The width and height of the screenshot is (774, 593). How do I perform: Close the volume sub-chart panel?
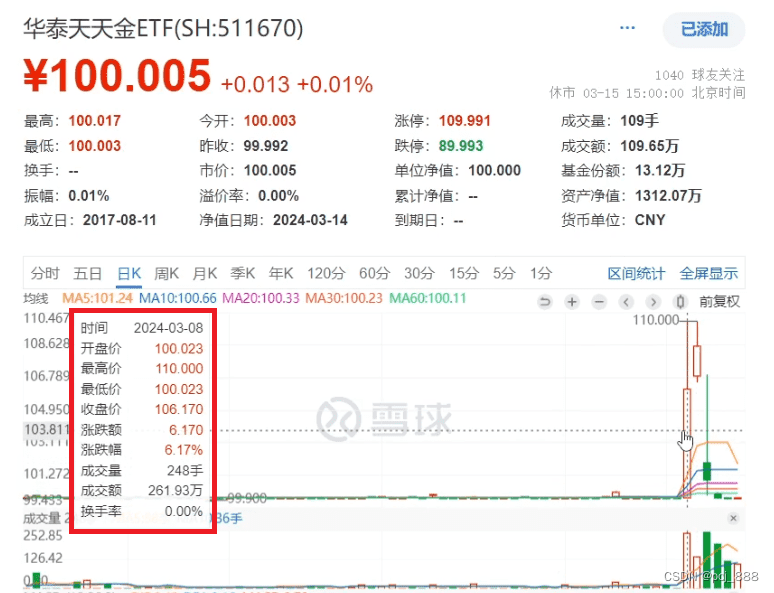tap(733, 518)
